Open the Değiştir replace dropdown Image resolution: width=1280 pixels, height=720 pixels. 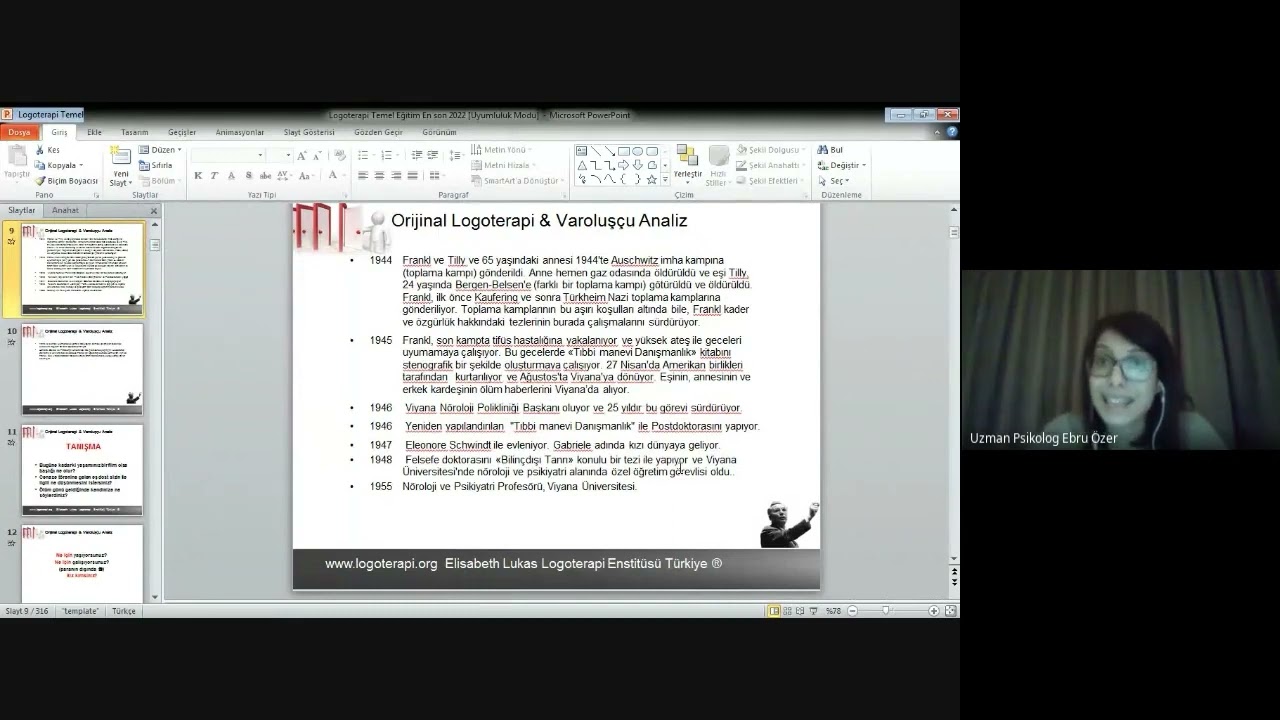point(842,165)
